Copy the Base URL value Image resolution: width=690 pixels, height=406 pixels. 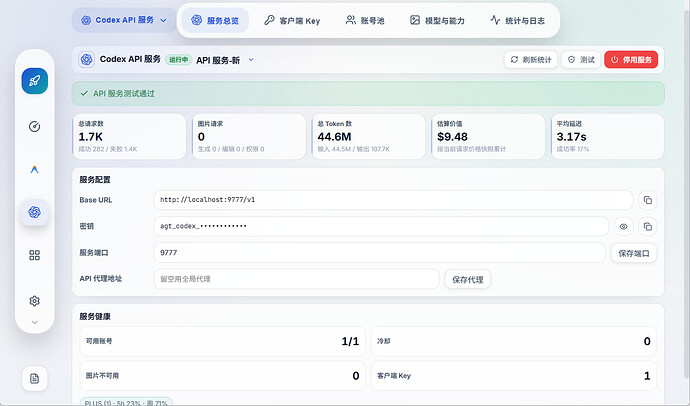coord(647,200)
